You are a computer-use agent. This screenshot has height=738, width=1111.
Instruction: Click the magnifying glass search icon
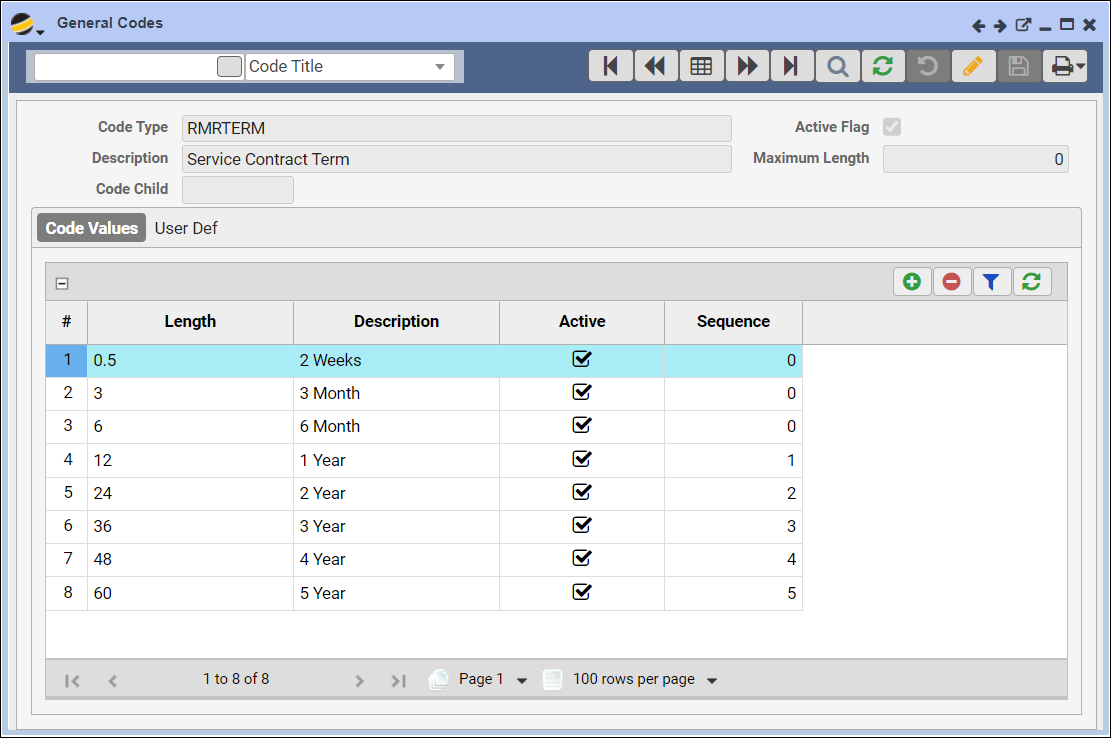coord(837,66)
